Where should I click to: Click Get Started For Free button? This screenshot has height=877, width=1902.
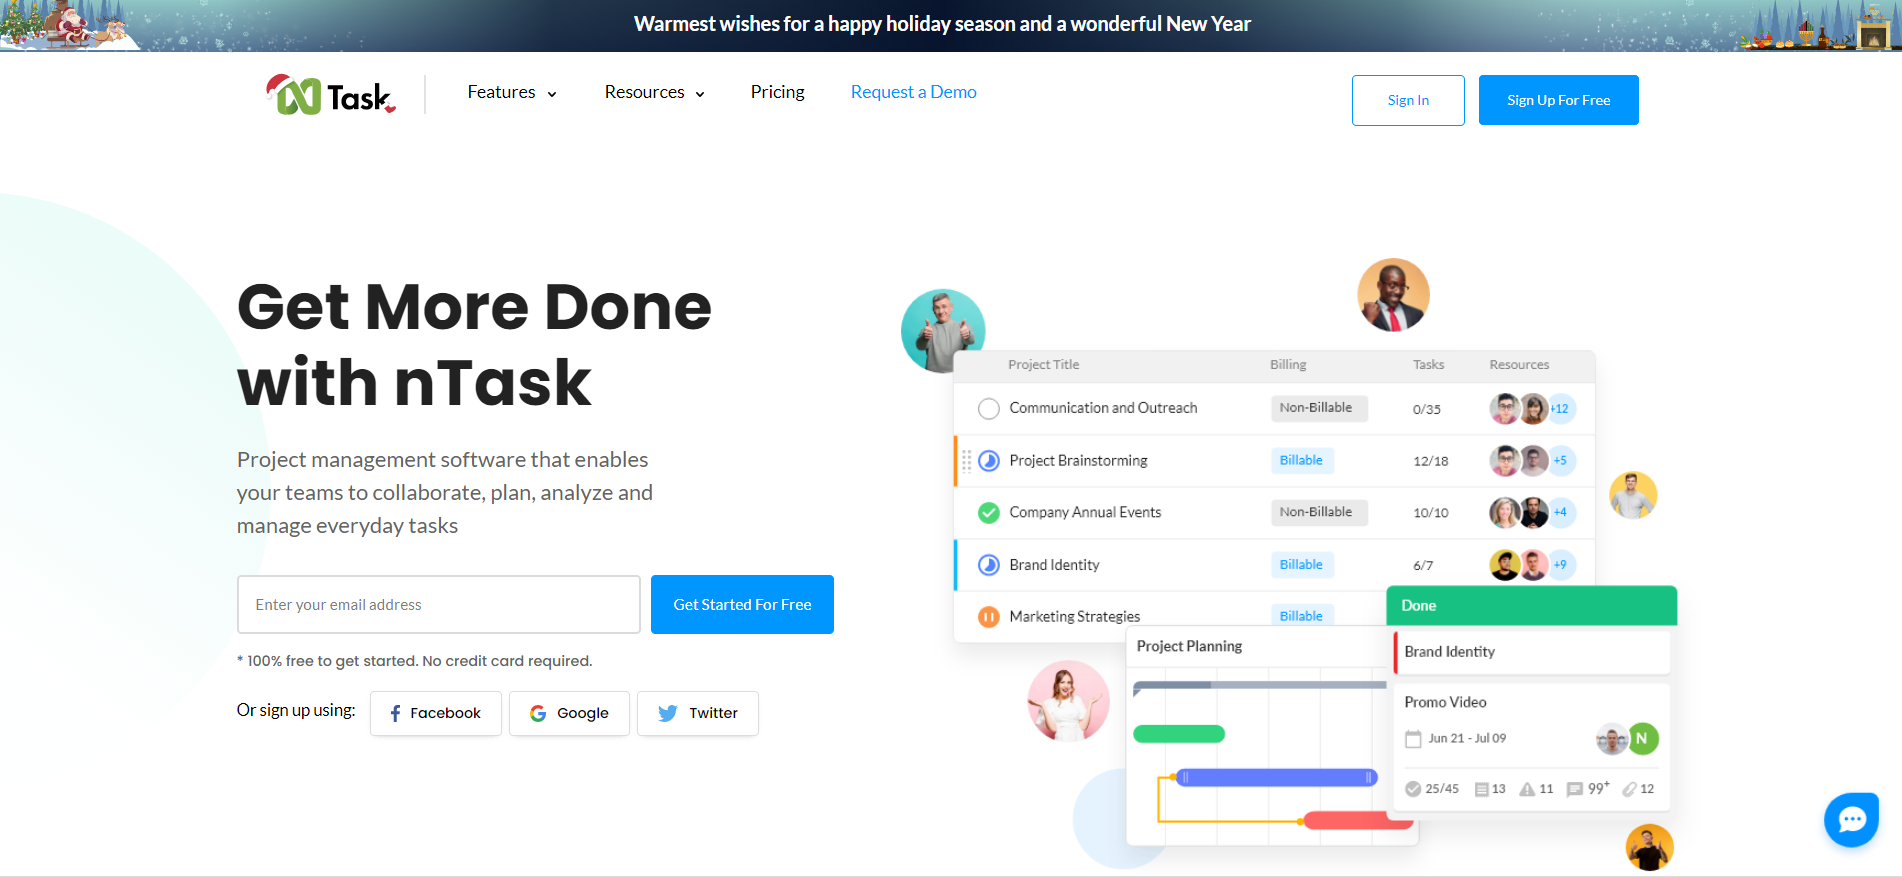(742, 604)
